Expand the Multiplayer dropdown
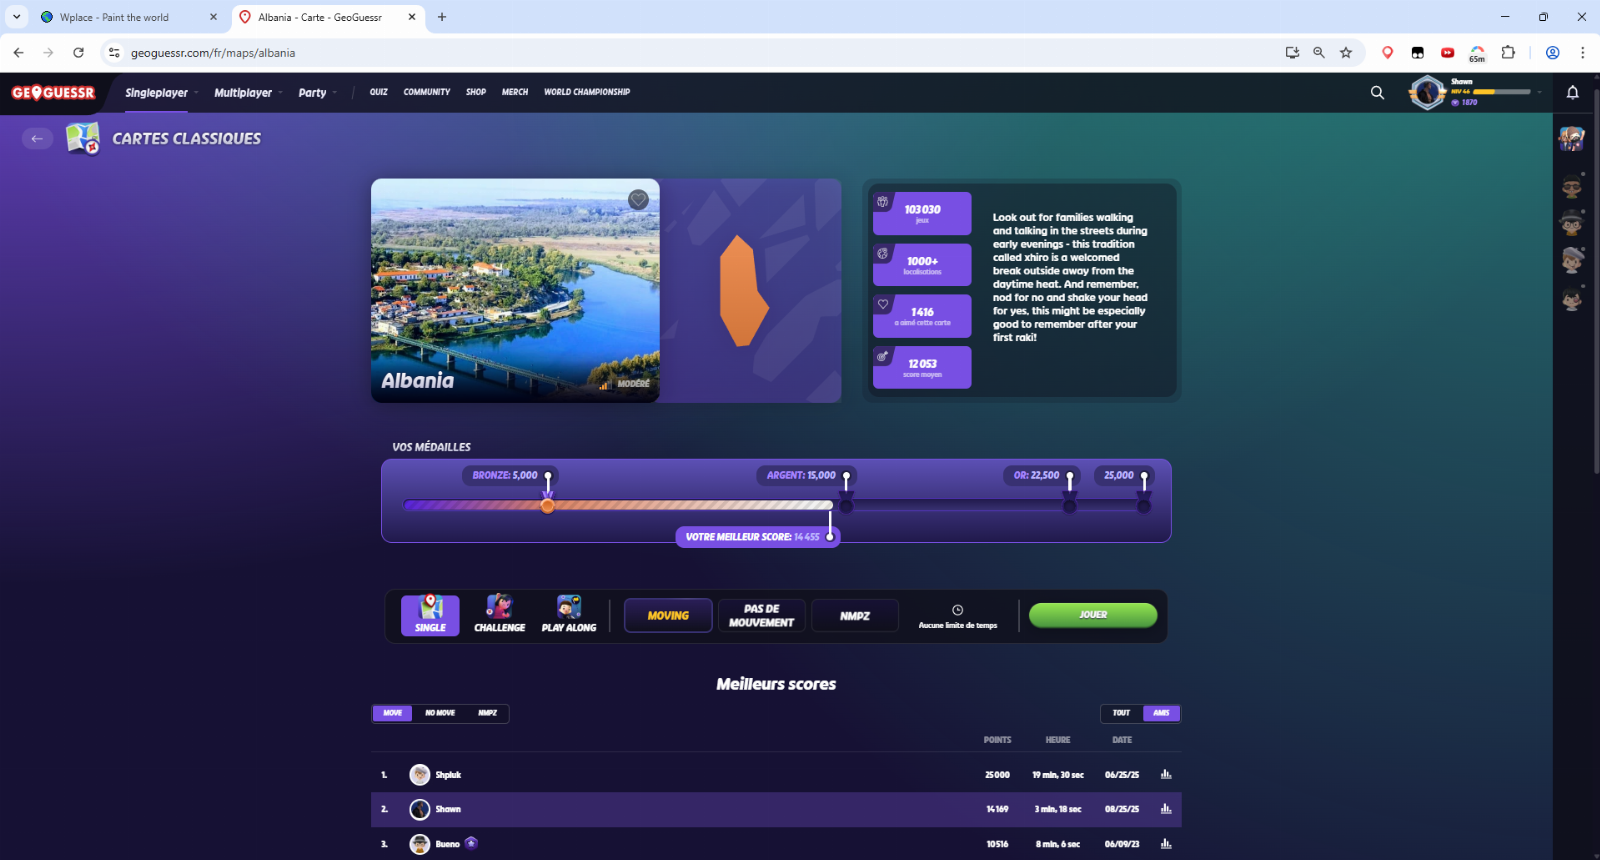The image size is (1600, 860). [243, 93]
